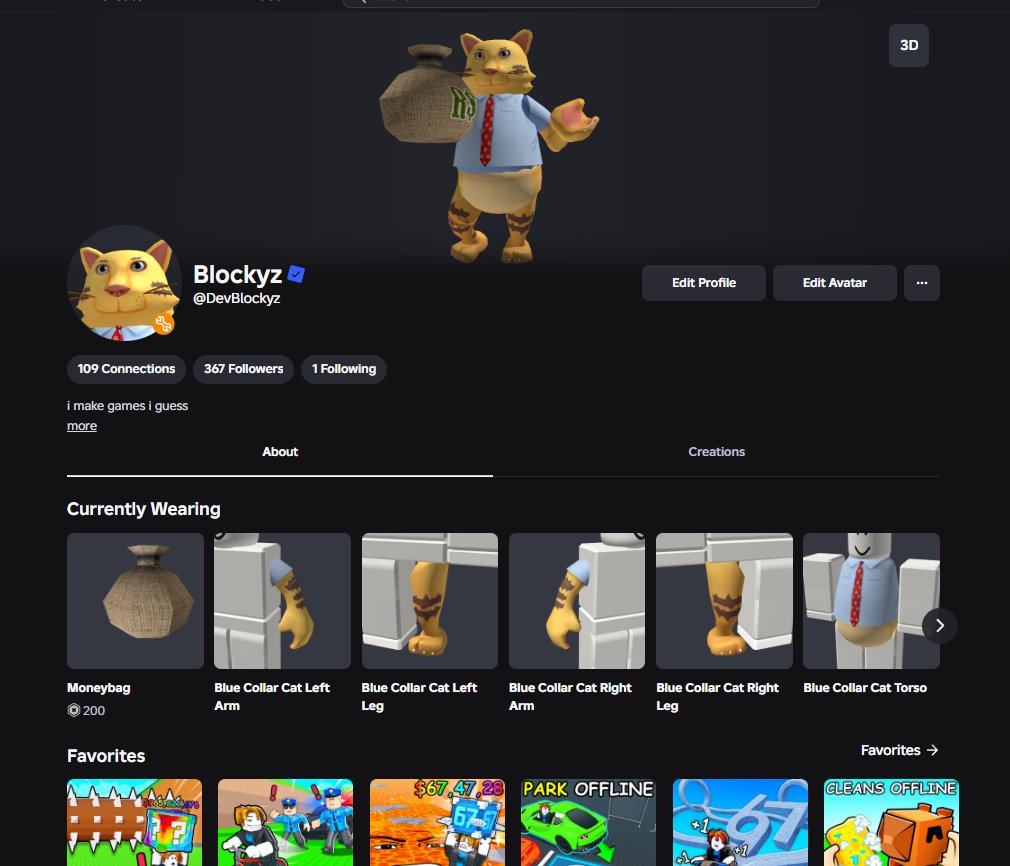Screen dimensions: 1010x866
Task: Click the orange Studio wrench badge on profile picture
Action: point(164,323)
